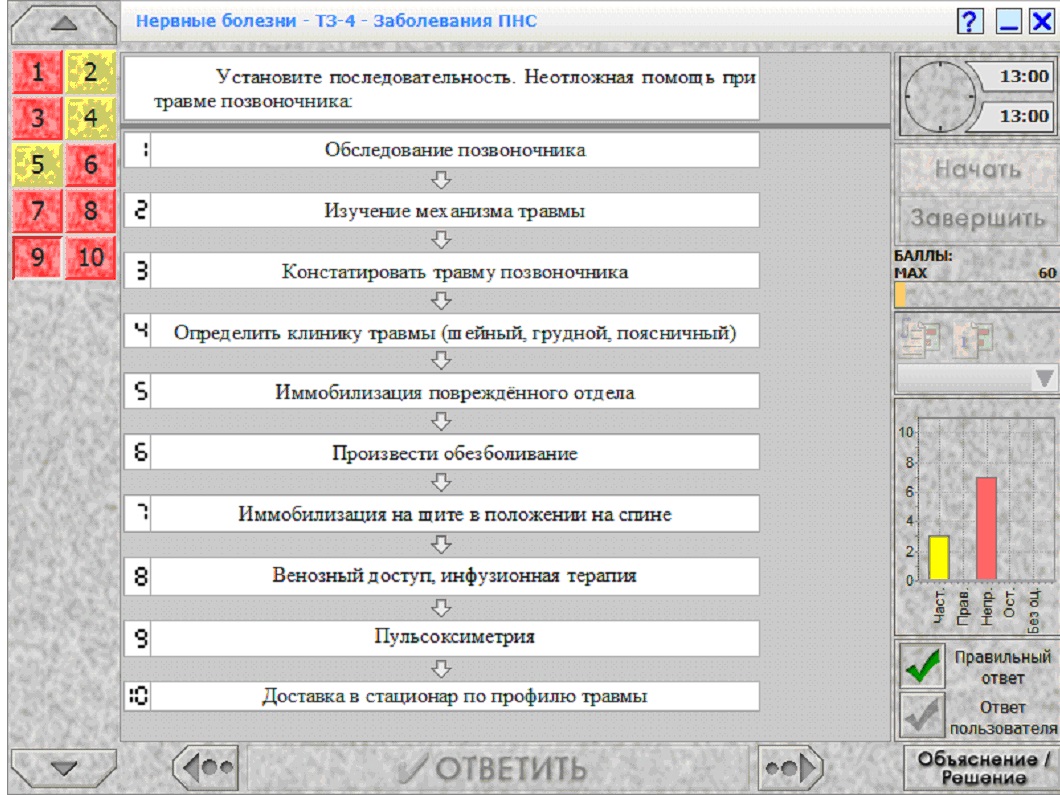Select step 'Произвести обезболивание'
Viewport: 1060px width, 795px height.
point(441,453)
